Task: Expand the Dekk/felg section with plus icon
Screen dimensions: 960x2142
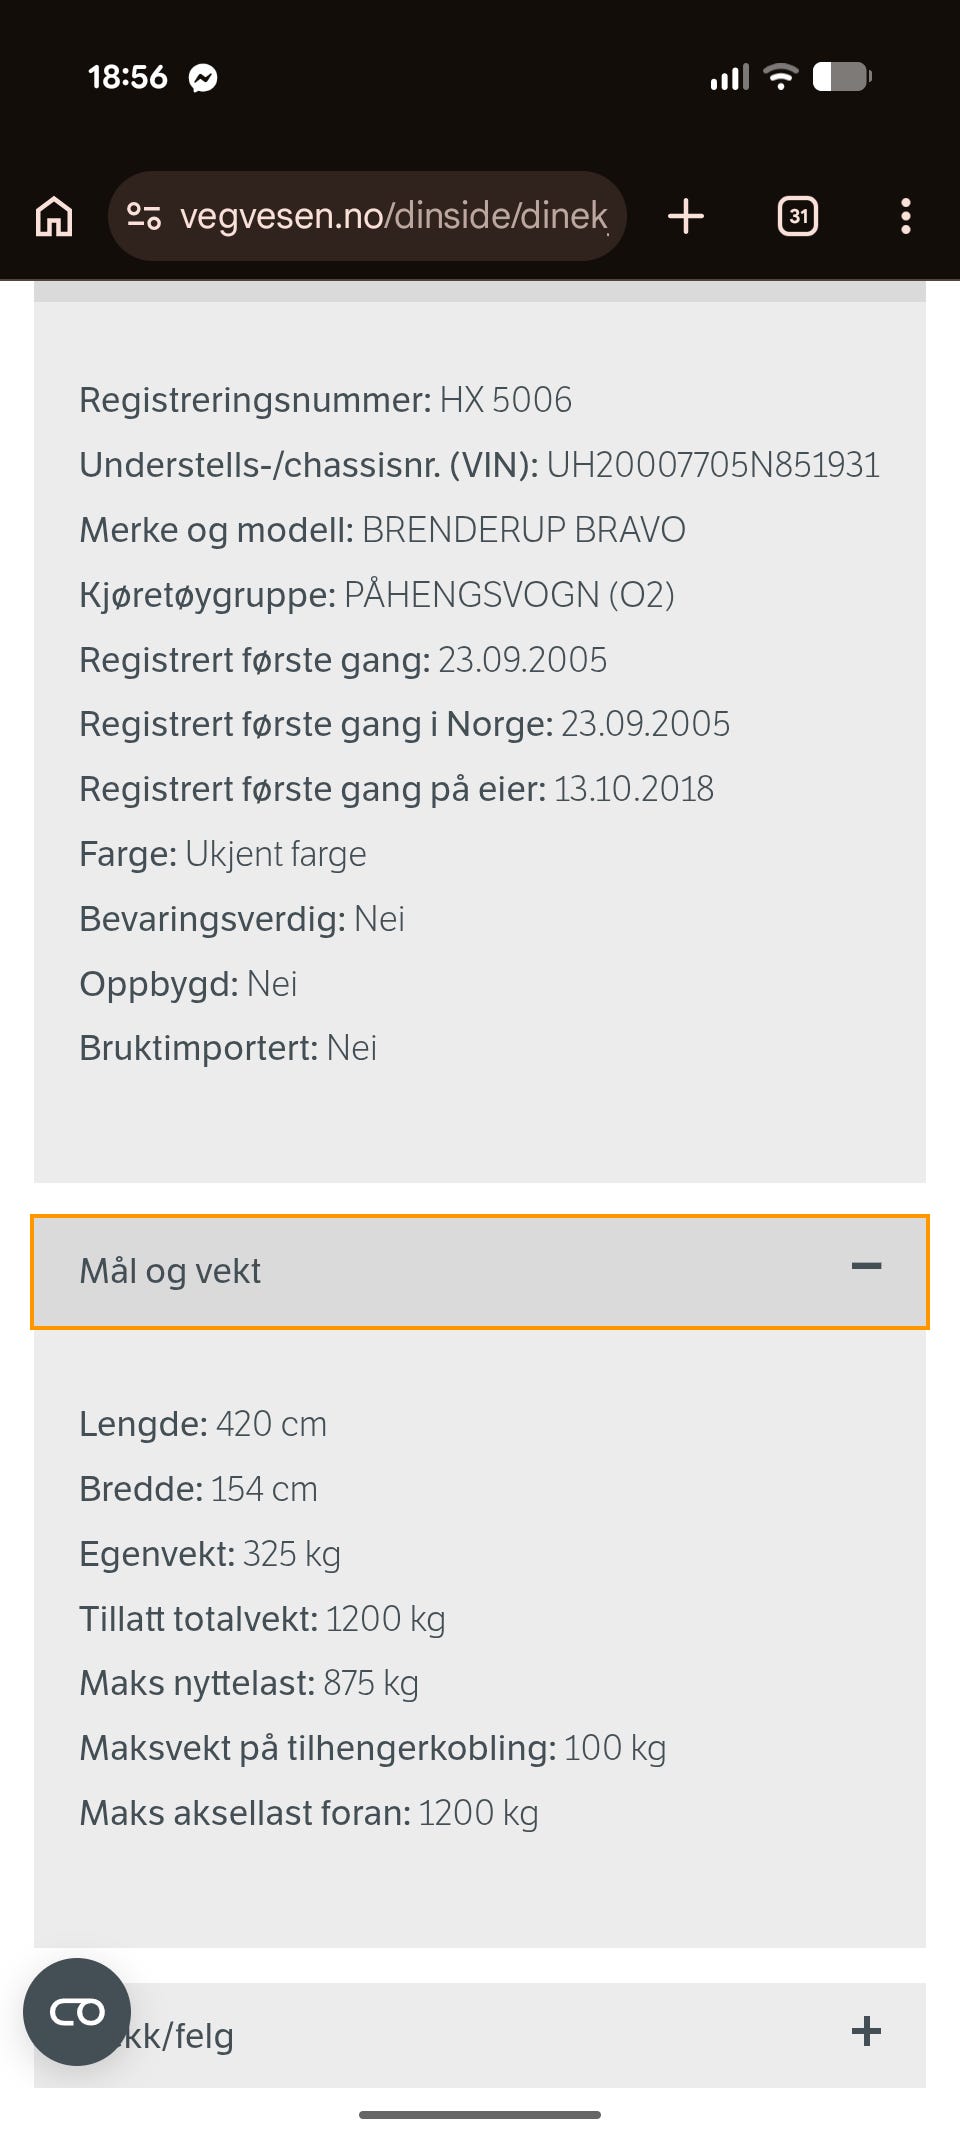Action: pos(866,2031)
